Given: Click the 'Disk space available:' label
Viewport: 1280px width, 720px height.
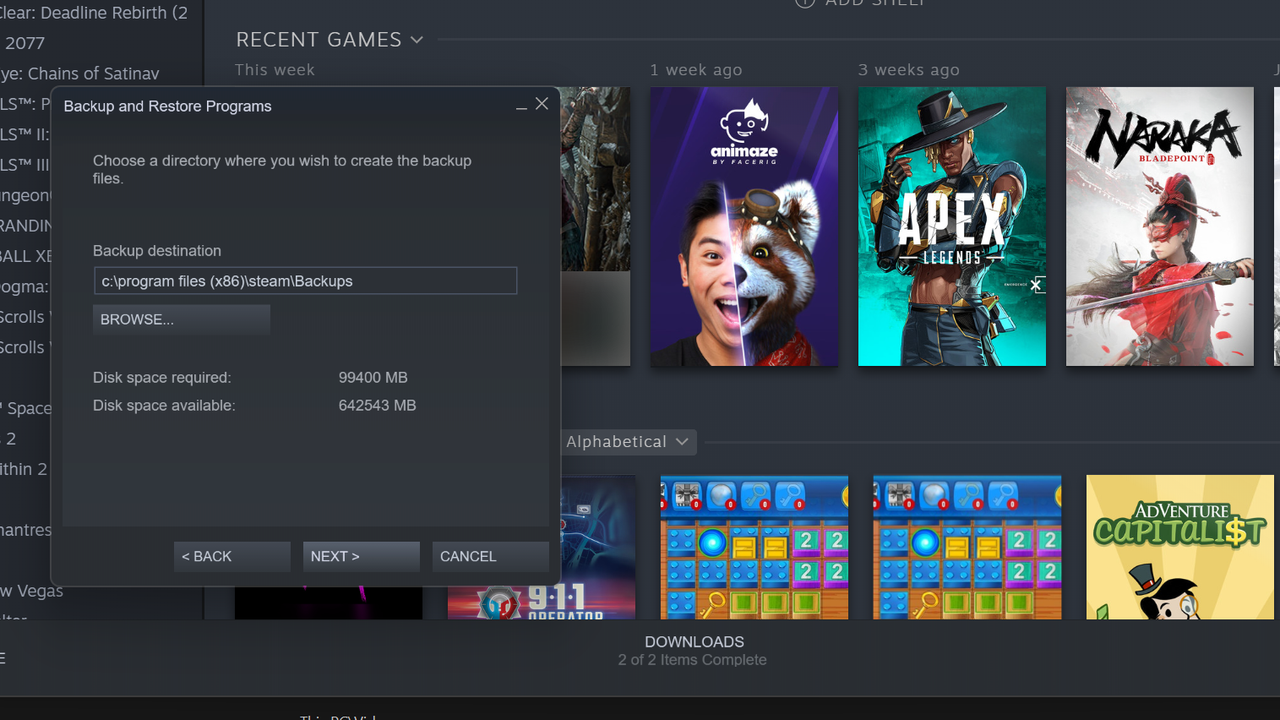Looking at the screenshot, I should [164, 405].
